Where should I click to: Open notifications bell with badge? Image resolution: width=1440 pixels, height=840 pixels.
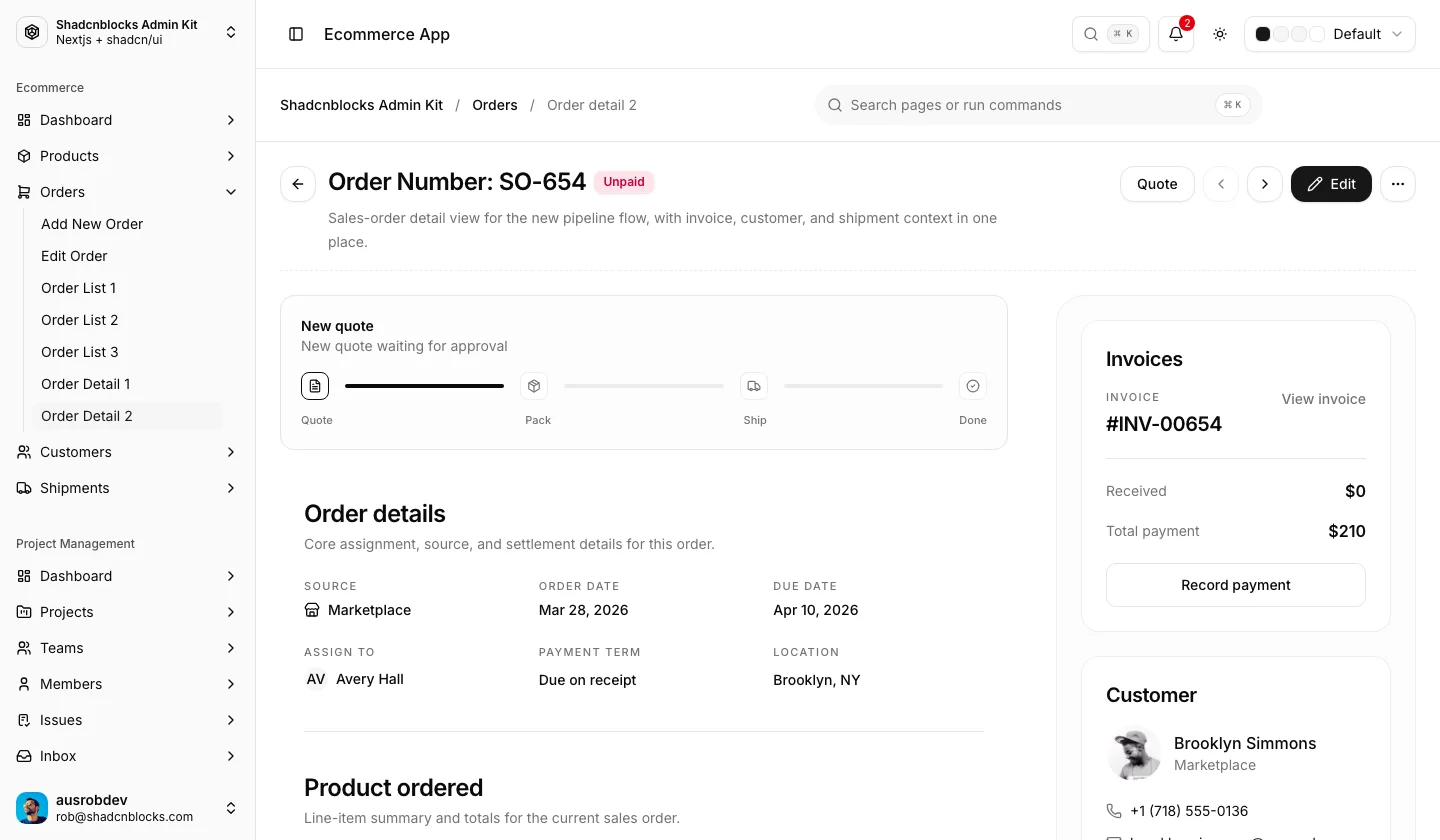[1176, 34]
